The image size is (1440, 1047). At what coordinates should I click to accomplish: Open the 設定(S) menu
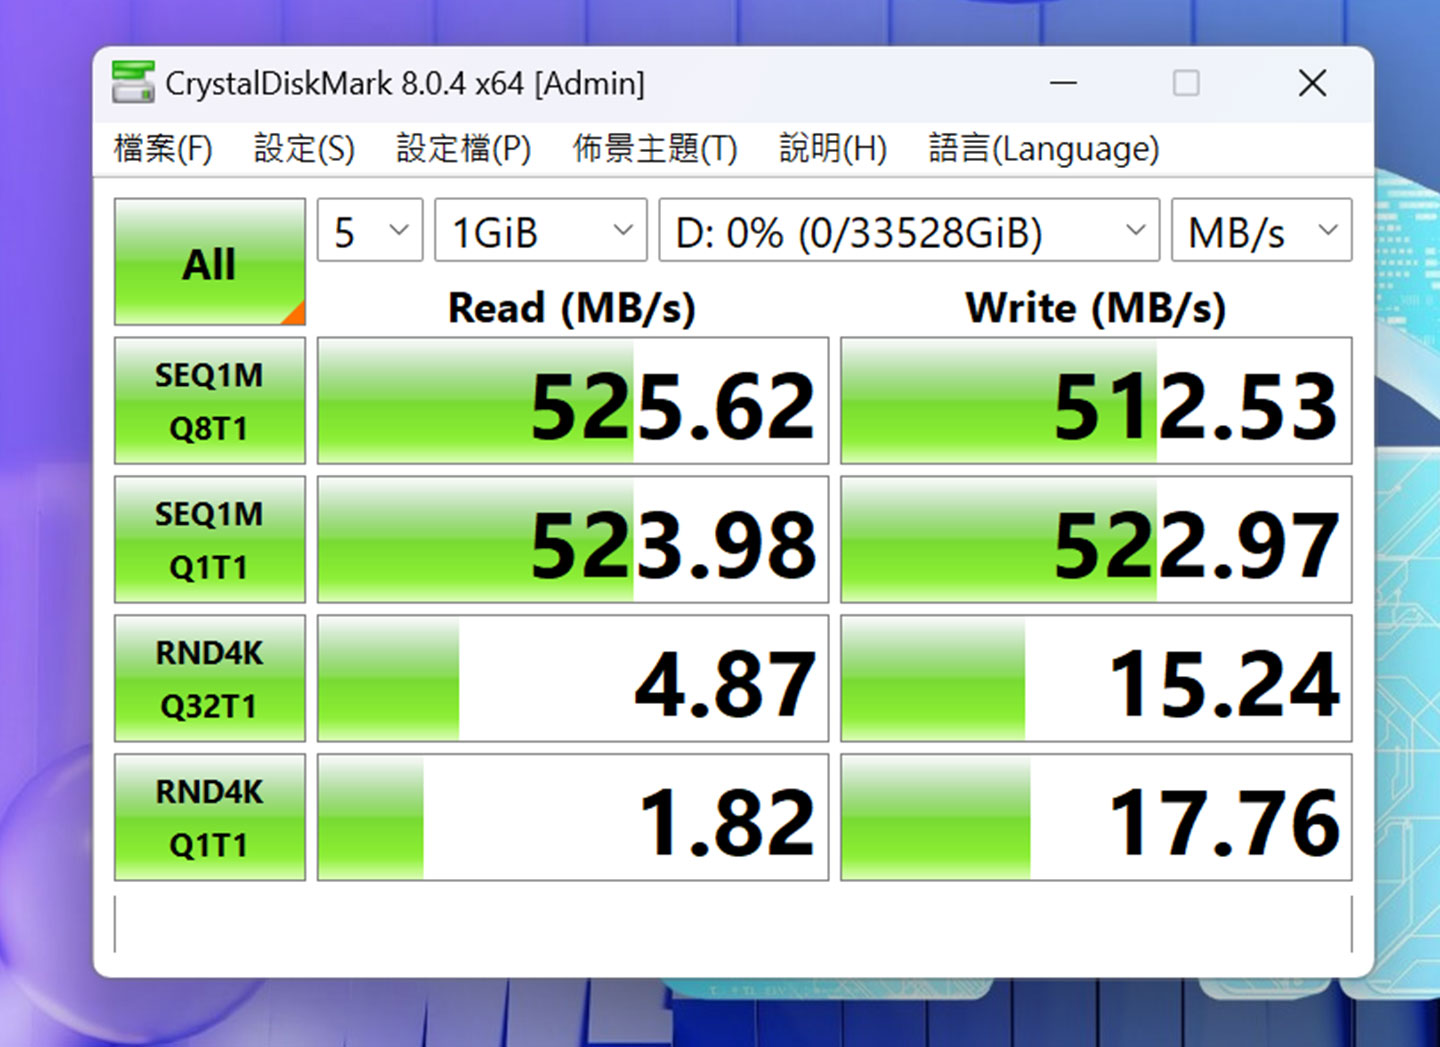(303, 148)
